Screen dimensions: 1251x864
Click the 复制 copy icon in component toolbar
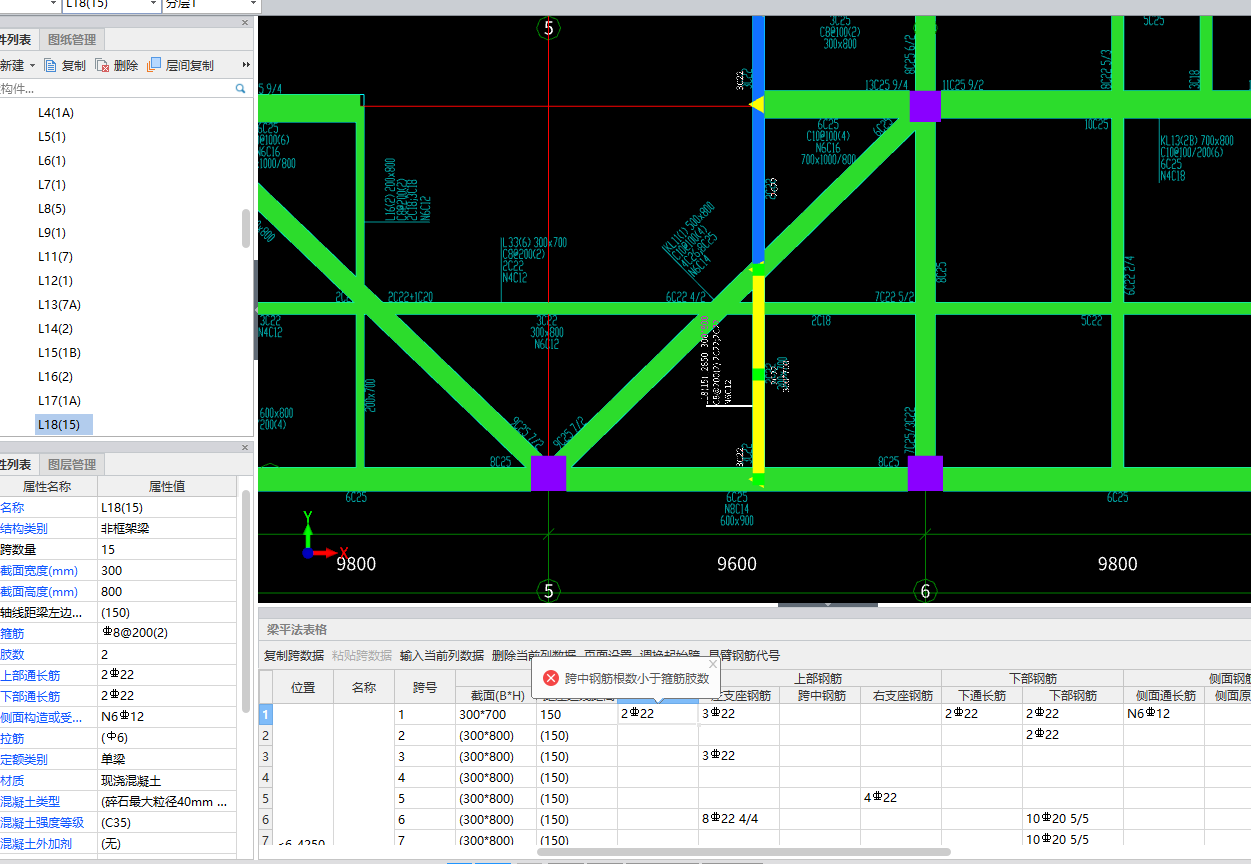click(50, 65)
